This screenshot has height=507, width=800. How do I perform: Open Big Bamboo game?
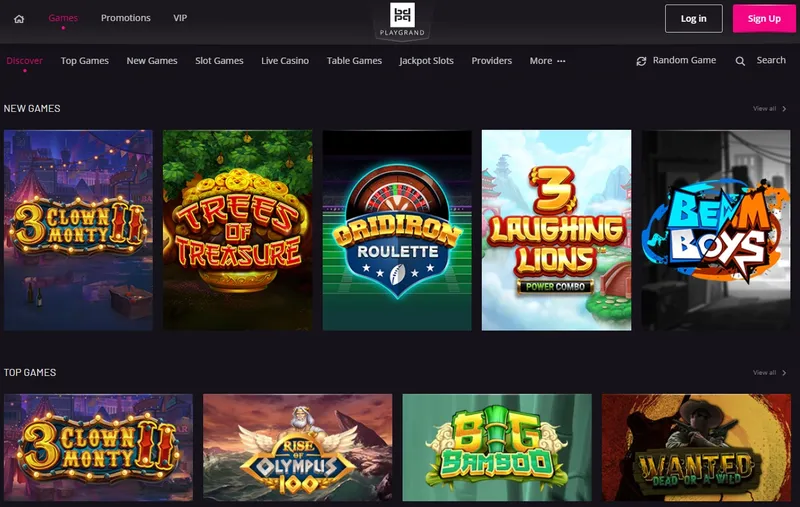497,447
